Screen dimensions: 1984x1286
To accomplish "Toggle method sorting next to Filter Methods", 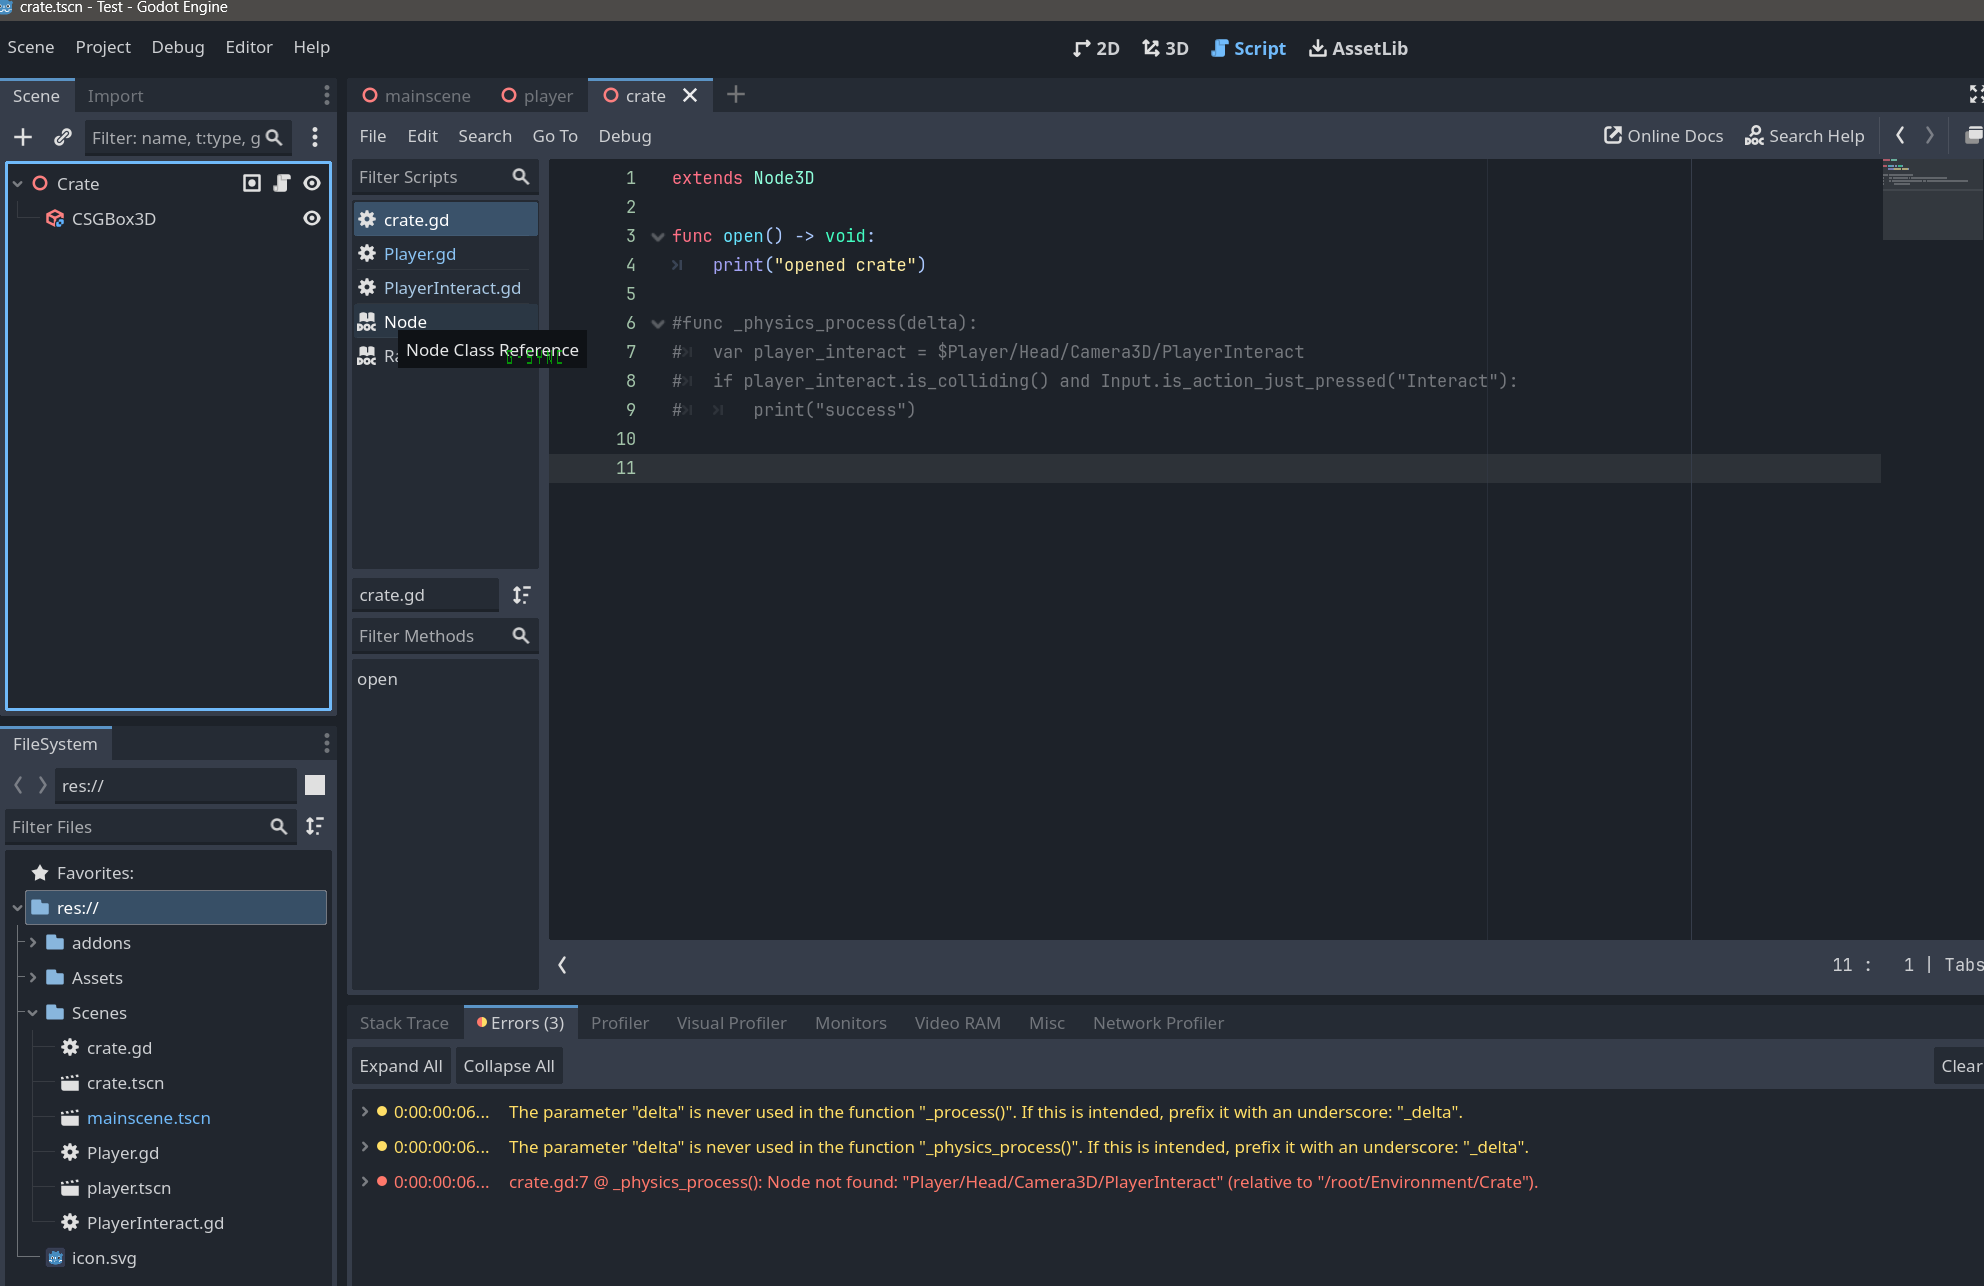I will [521, 594].
